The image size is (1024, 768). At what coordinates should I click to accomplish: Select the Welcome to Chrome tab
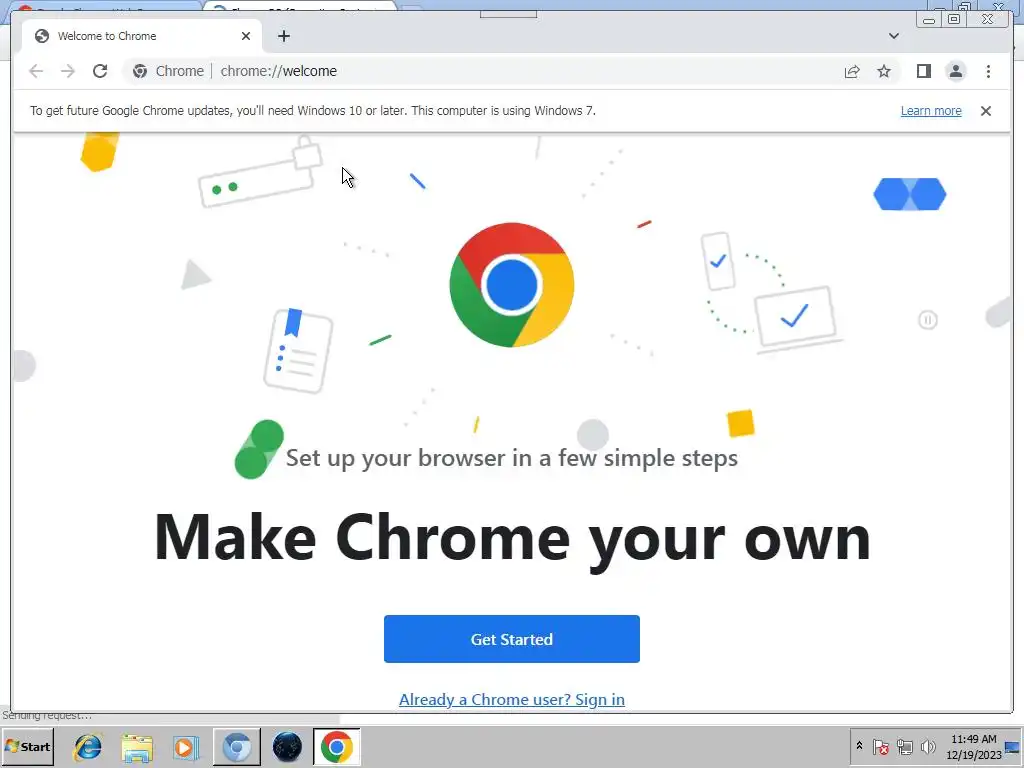[x=142, y=36]
